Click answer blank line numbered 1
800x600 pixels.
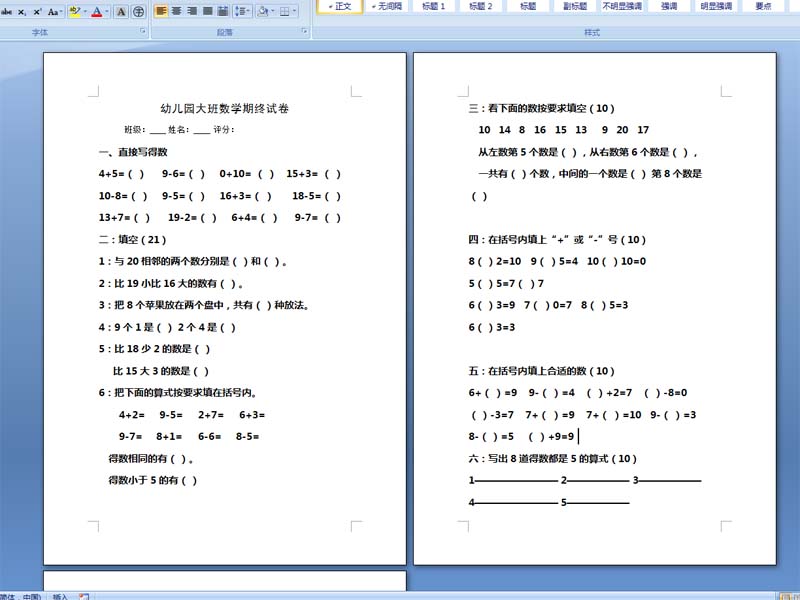(513, 481)
